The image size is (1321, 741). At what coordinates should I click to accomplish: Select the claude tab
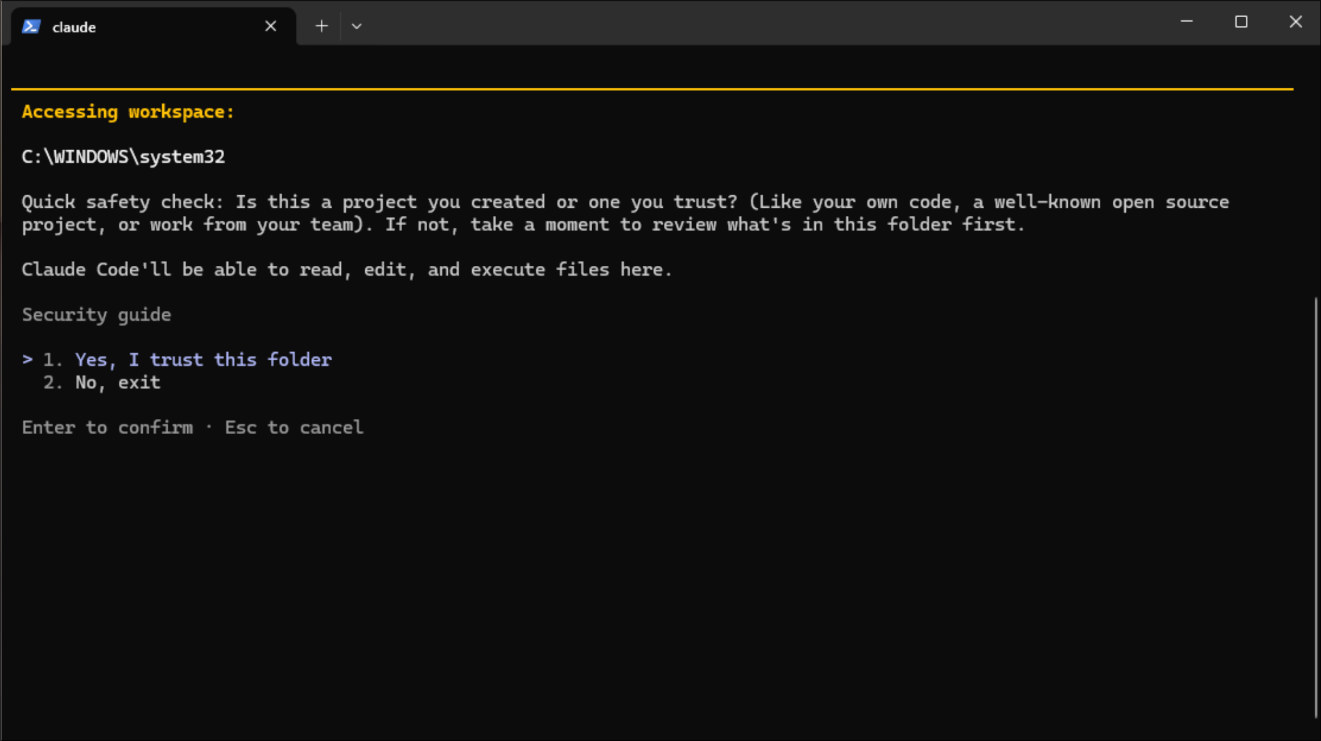click(153, 27)
